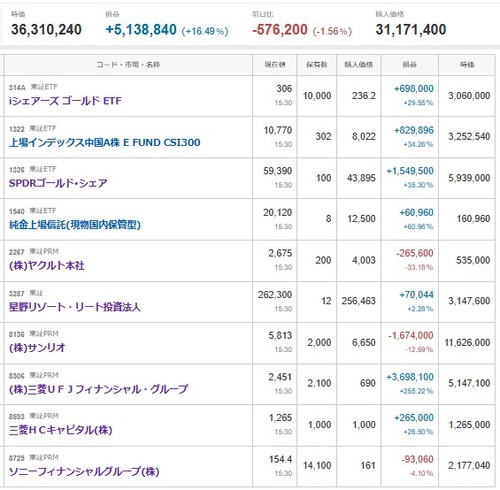Click holdings quantity 14,100

pyautogui.click(x=317, y=466)
